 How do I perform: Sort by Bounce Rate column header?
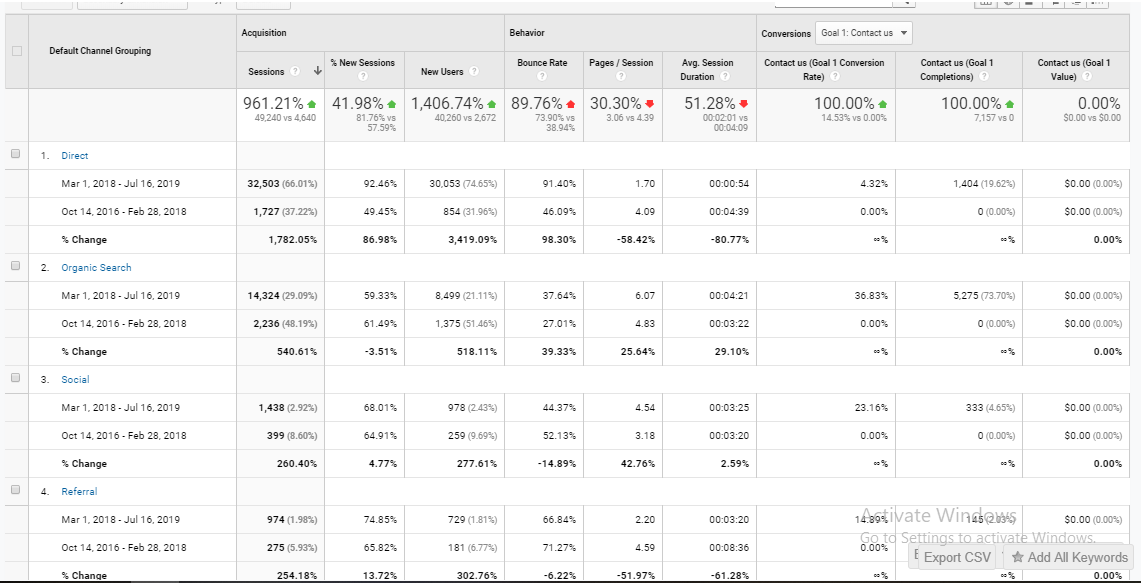(x=541, y=63)
